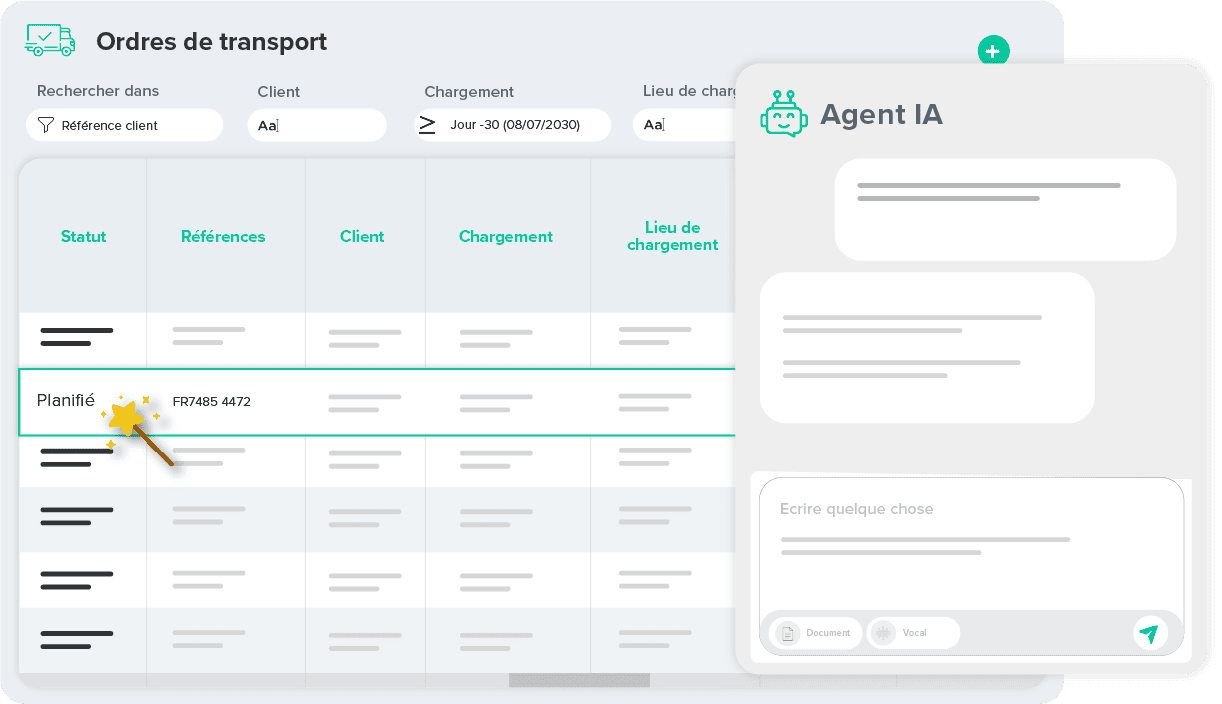Click inside the Client search field
The image size is (1222, 704).
(x=317, y=125)
